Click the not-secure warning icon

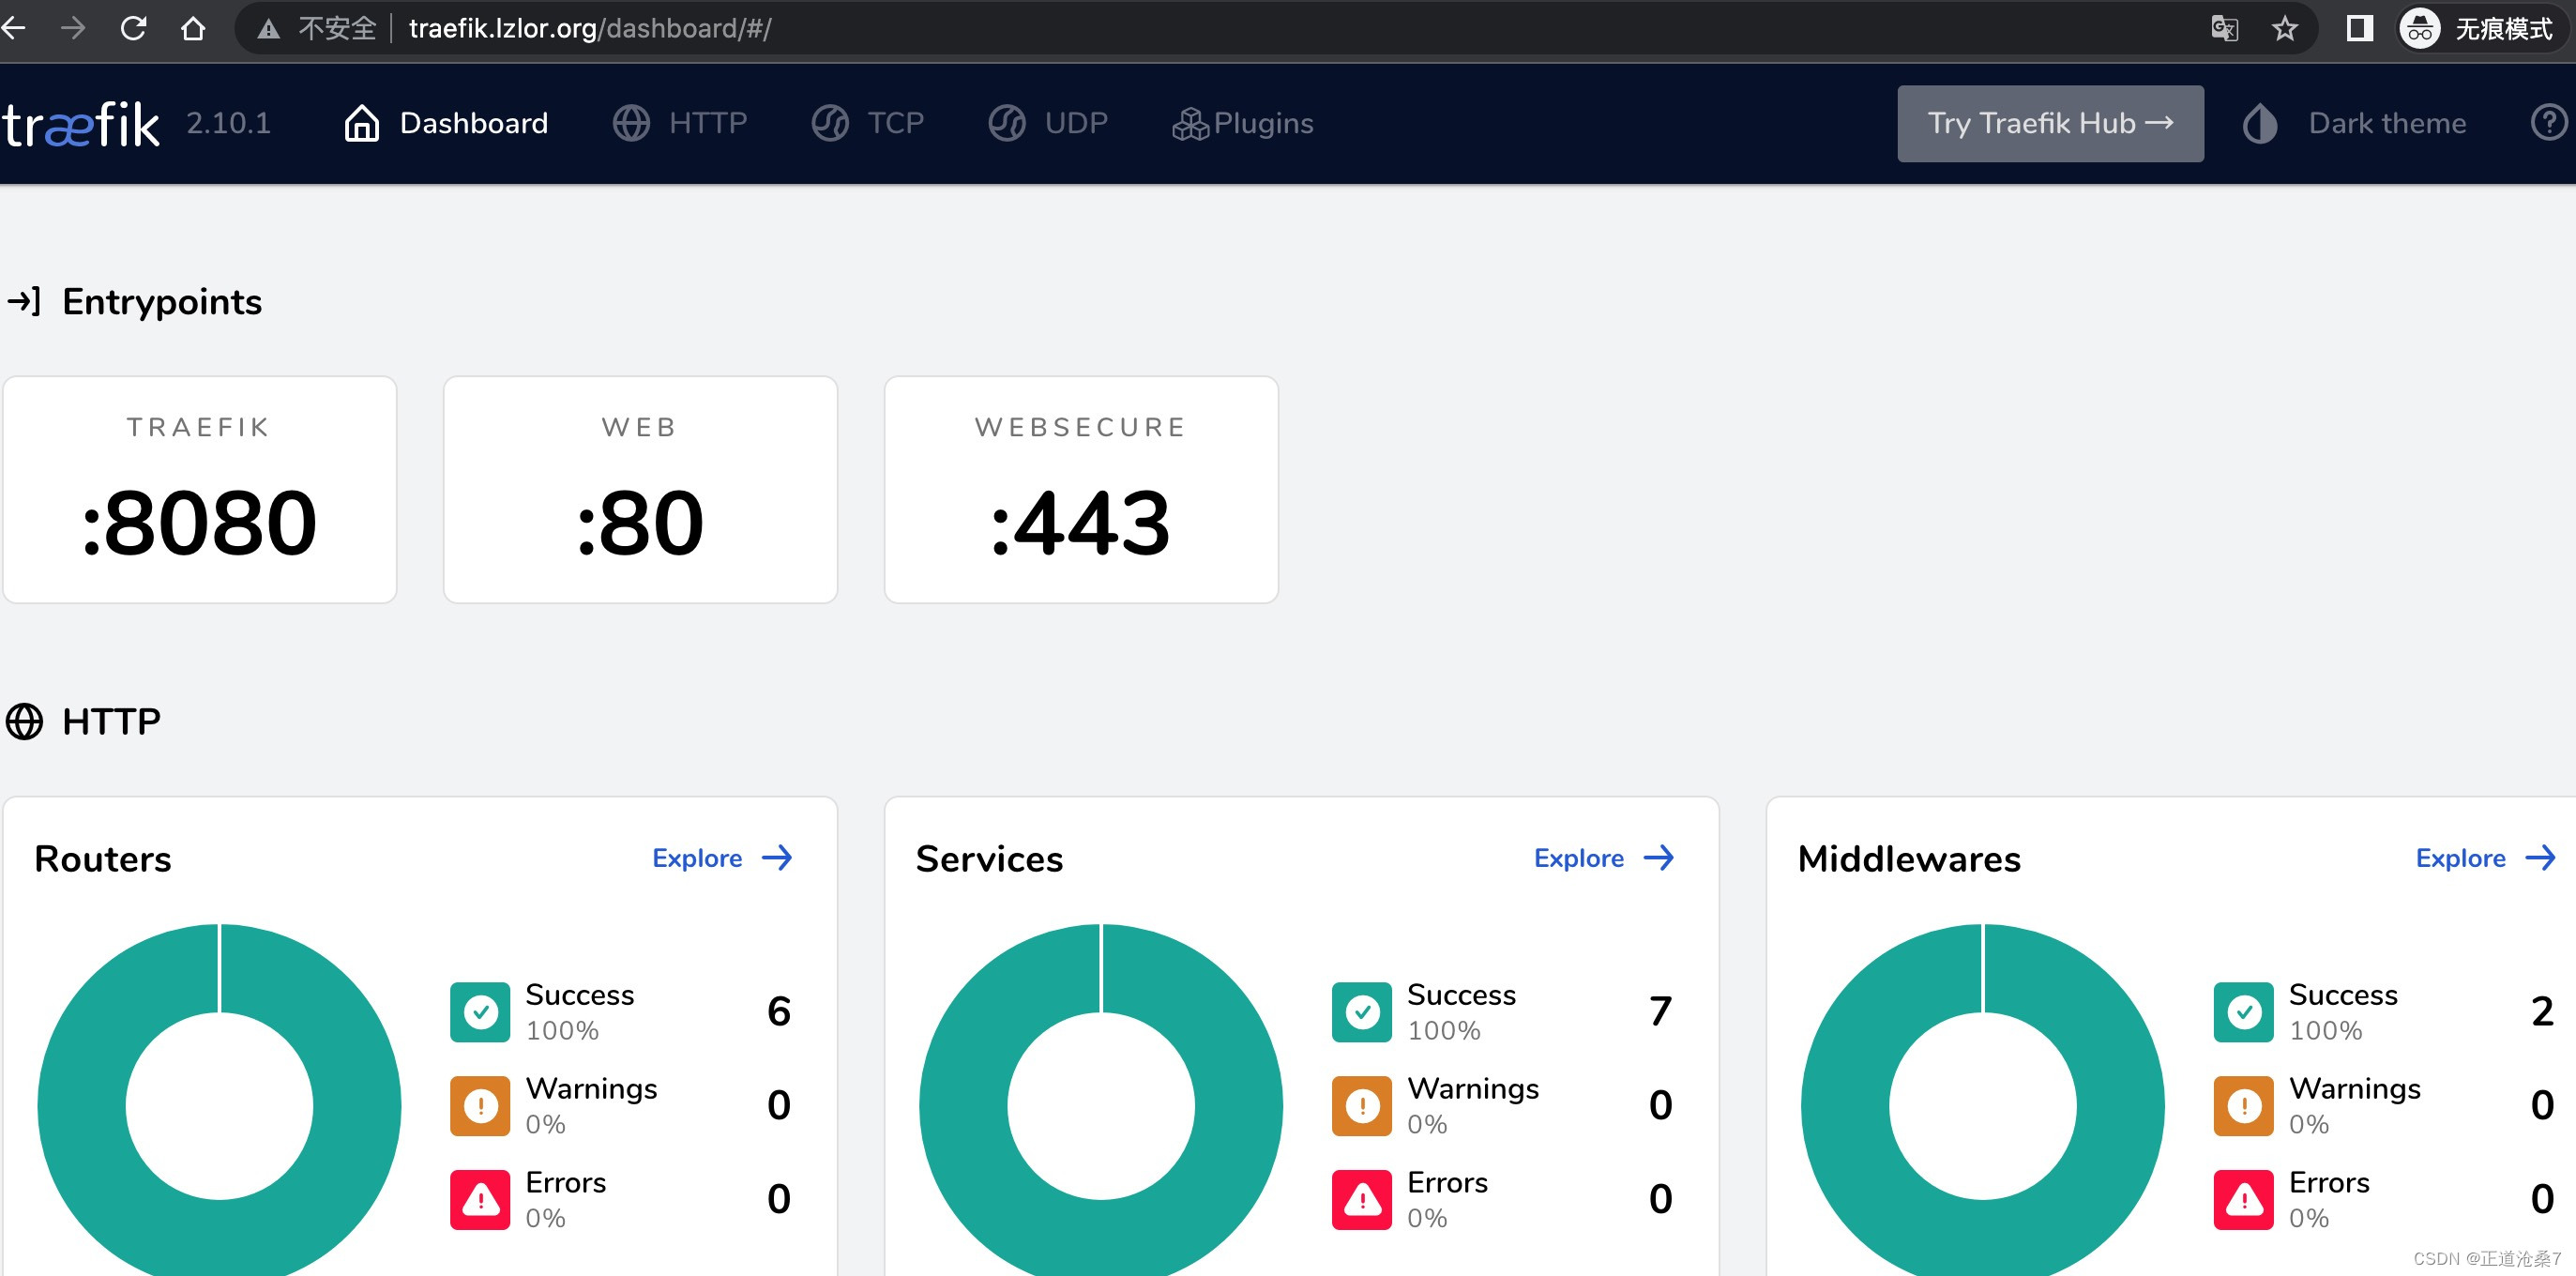pyautogui.click(x=268, y=28)
